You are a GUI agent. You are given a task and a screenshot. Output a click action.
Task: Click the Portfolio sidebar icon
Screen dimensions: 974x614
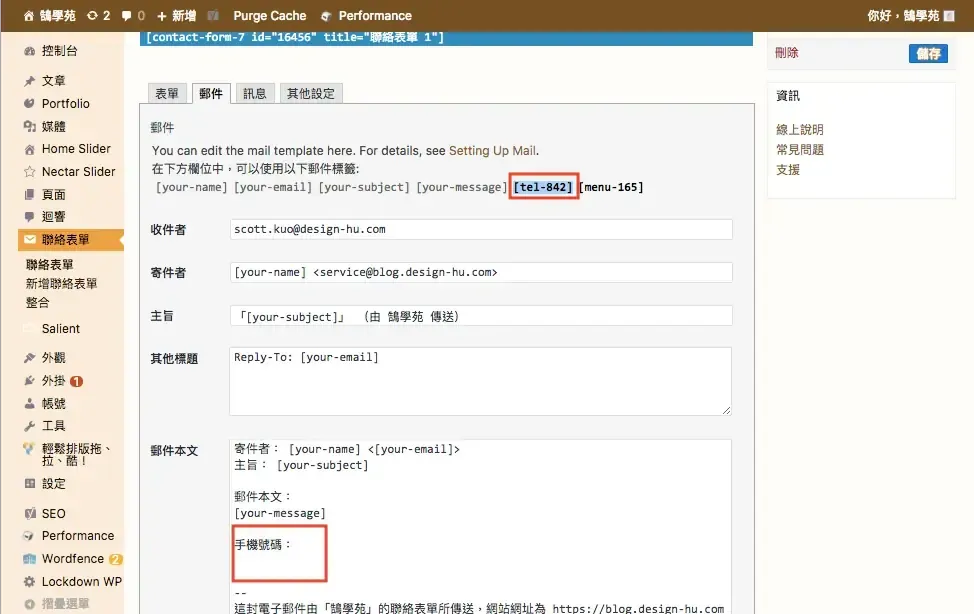29,103
